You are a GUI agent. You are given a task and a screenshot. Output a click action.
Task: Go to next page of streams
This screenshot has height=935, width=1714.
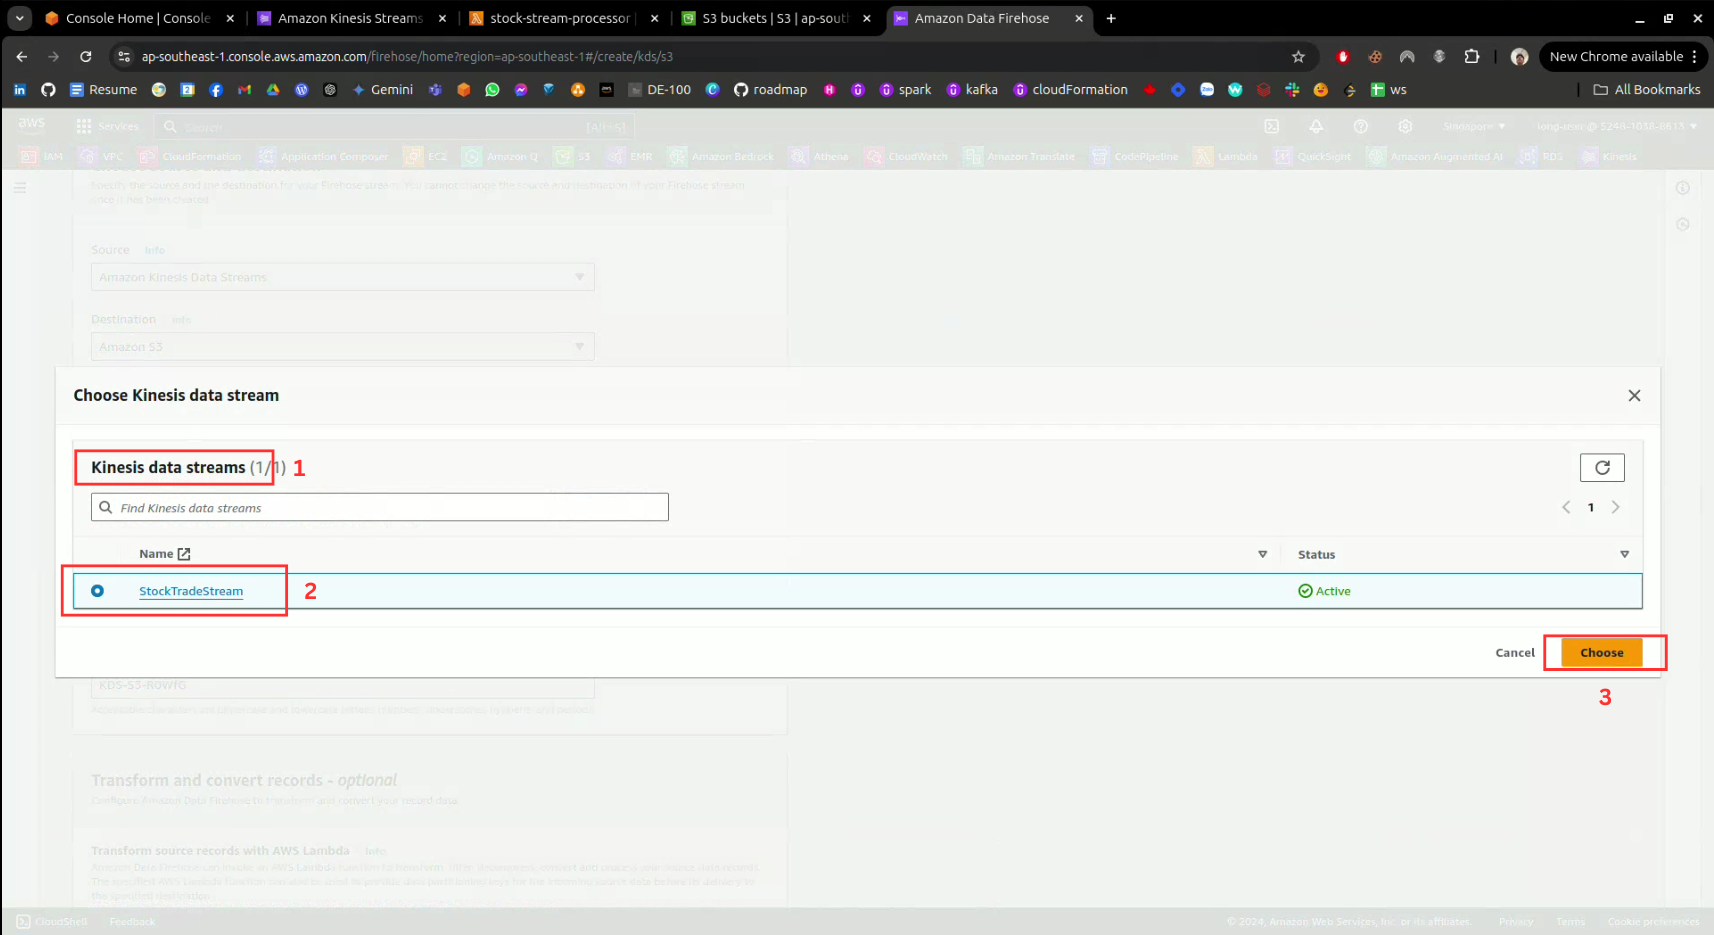click(x=1615, y=507)
